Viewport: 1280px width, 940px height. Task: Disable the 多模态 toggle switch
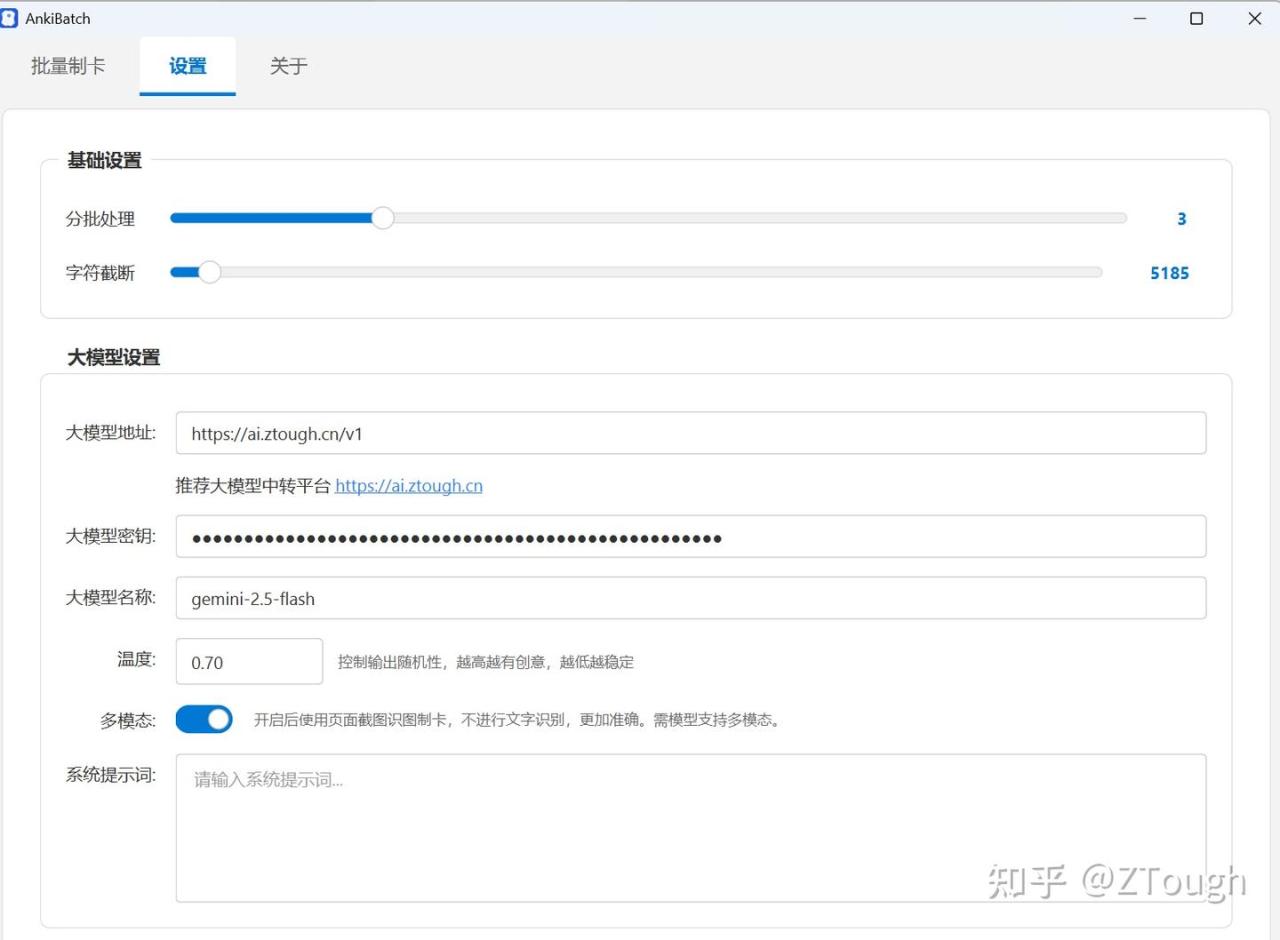pos(204,719)
